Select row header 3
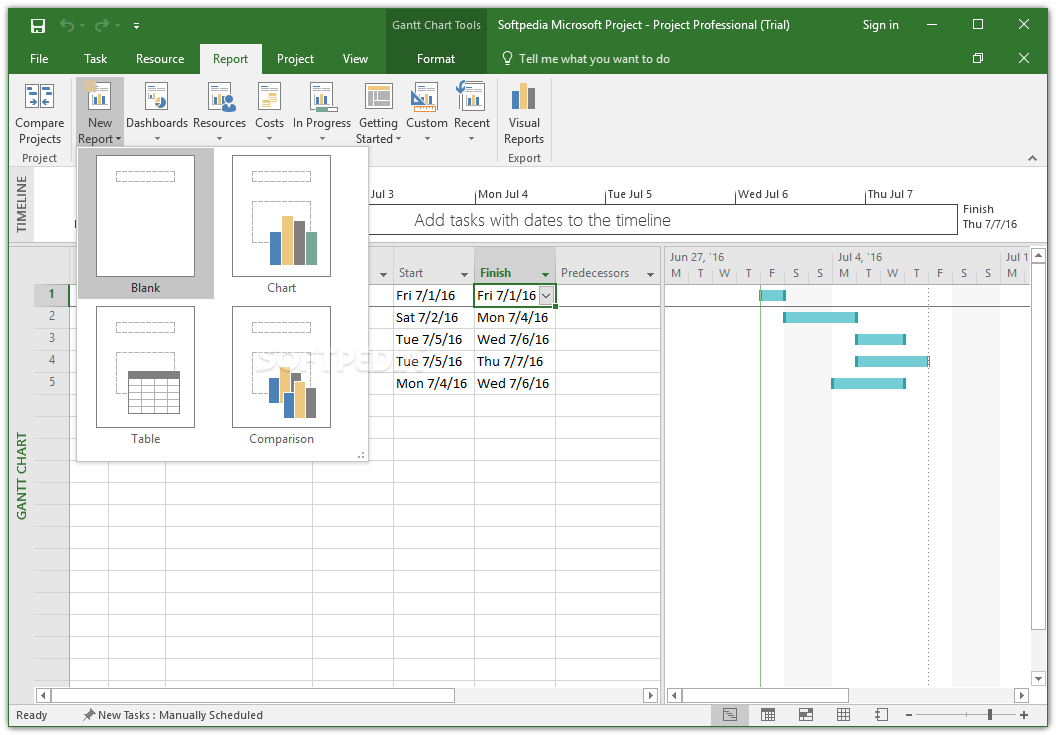Viewport: 1056px width, 735px height. (x=52, y=338)
